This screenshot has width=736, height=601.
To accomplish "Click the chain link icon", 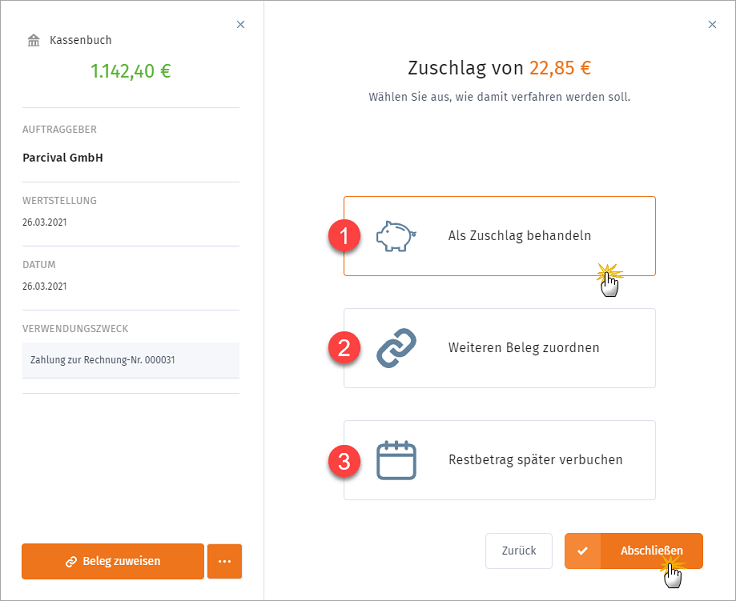I will click(396, 348).
